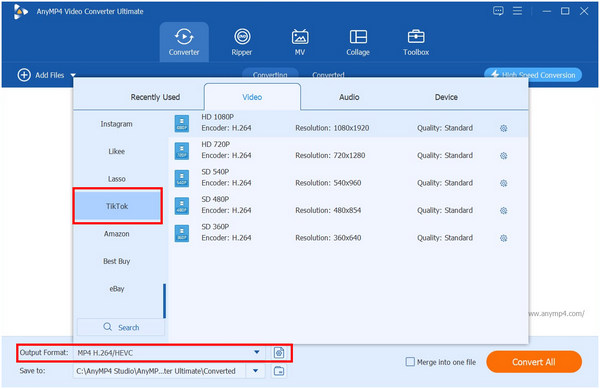Switch to the Device tab

446,97
